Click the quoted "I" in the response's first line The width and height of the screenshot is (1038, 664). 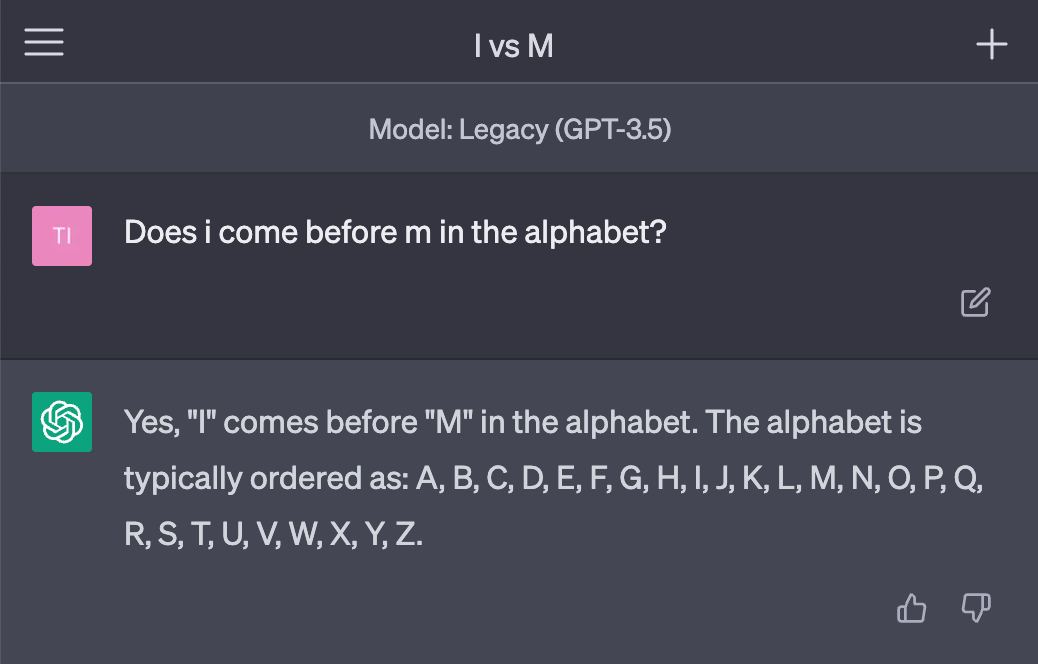tap(203, 422)
